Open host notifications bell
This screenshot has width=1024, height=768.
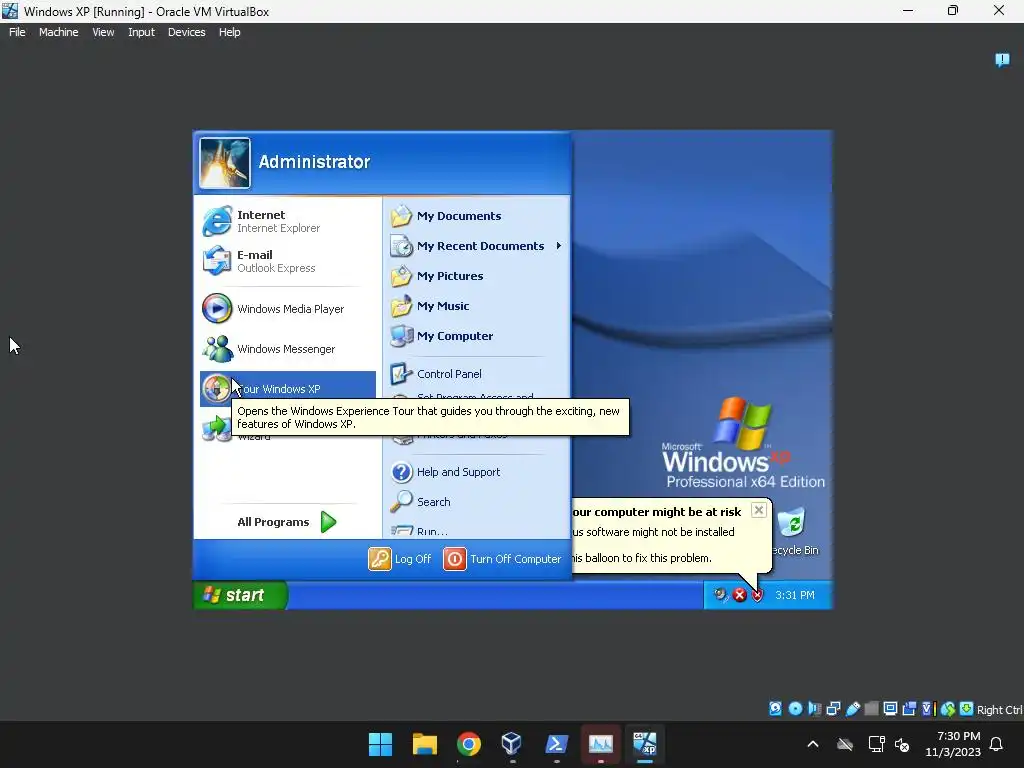coord(997,744)
